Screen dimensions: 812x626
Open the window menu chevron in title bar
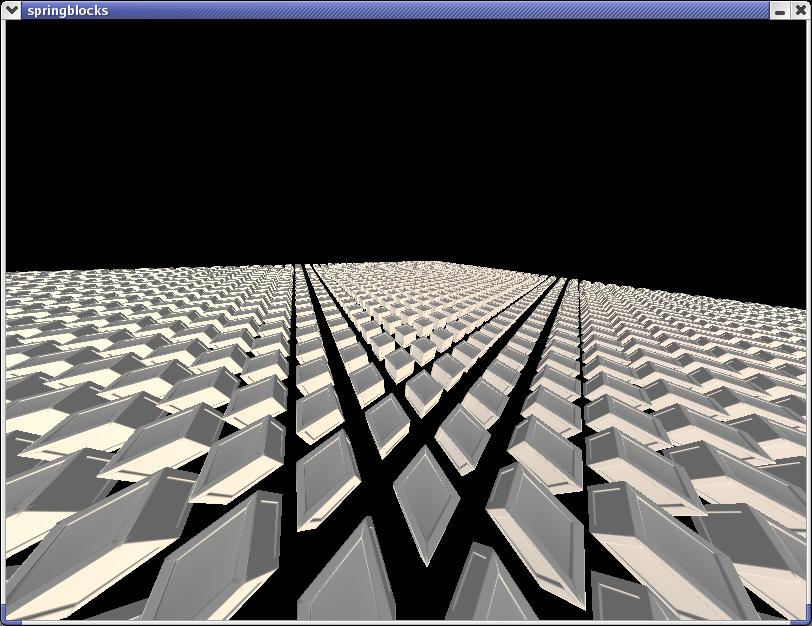coord(11,10)
